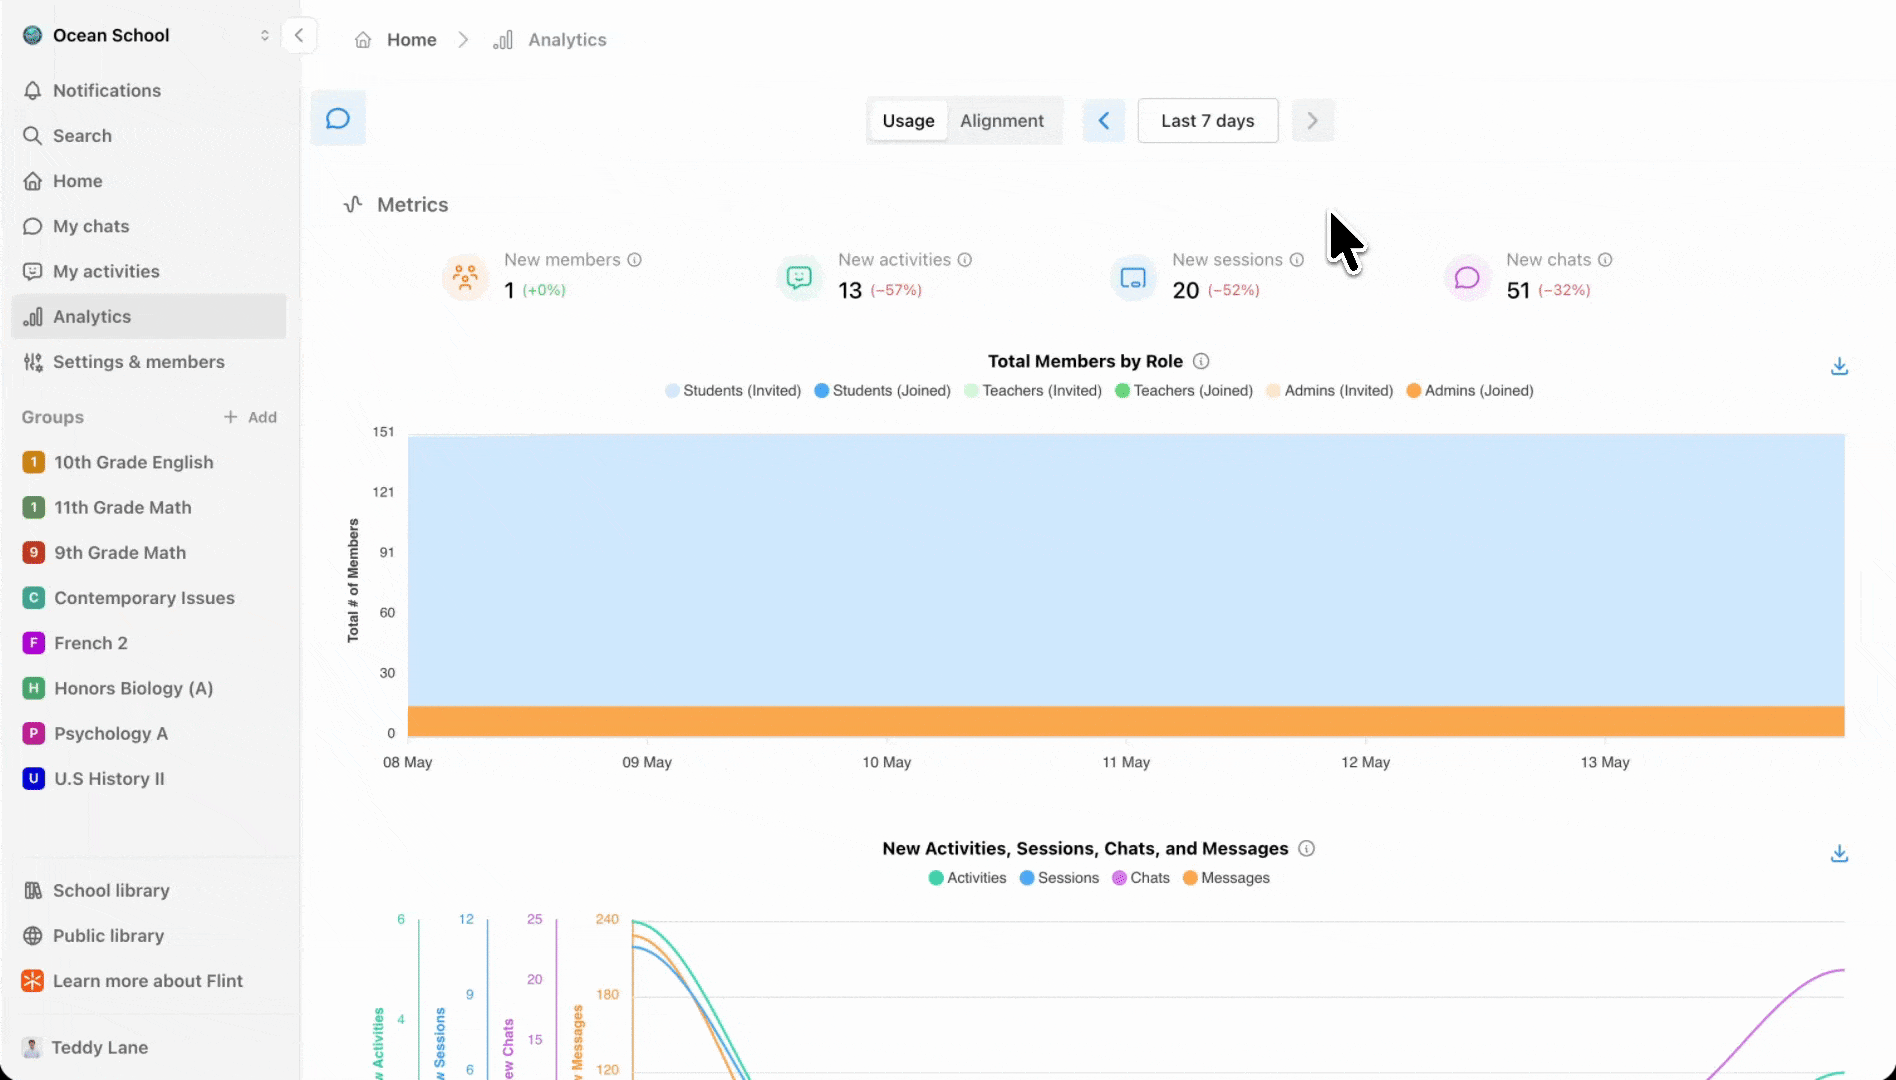Toggle Teachers (Invited) legend series

point(1033,391)
